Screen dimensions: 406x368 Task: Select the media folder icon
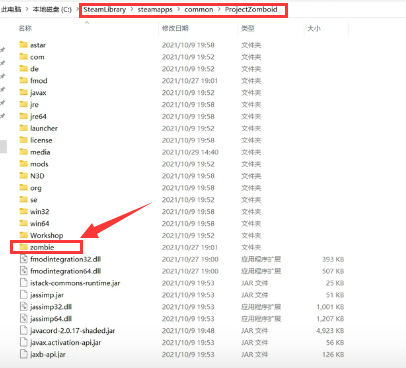tap(23, 152)
